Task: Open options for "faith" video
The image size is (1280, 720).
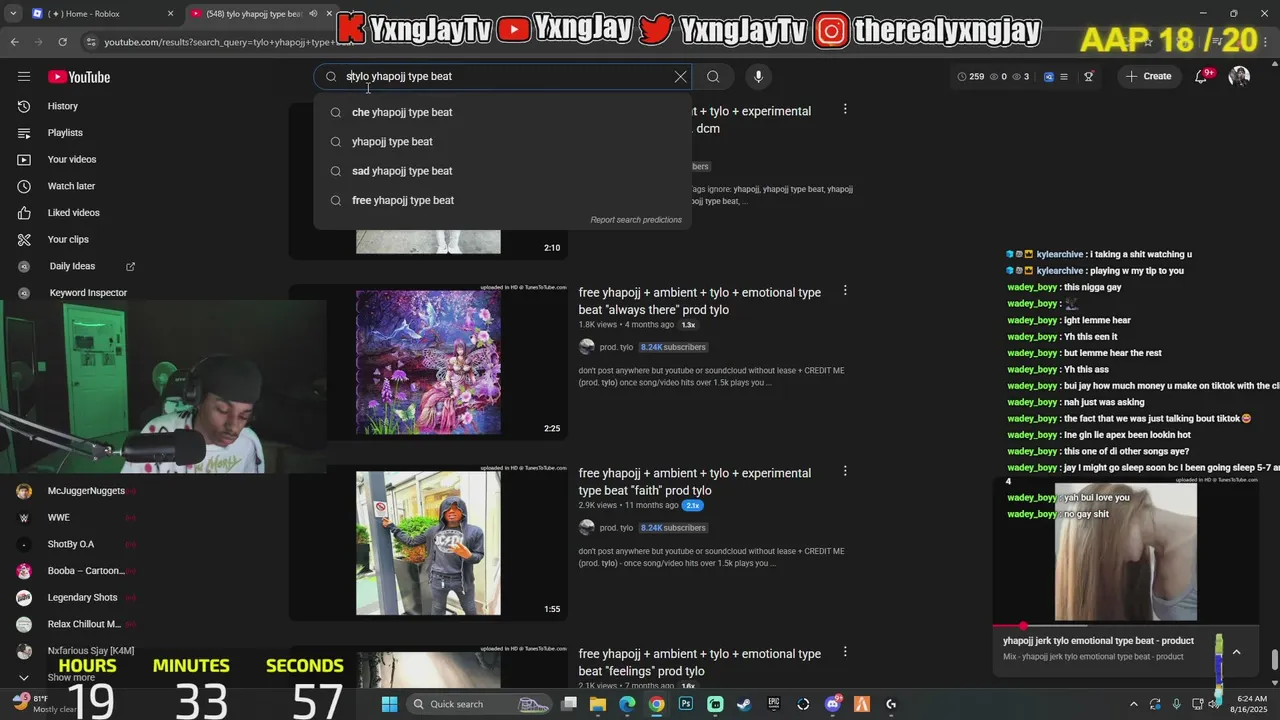Action: click(845, 471)
